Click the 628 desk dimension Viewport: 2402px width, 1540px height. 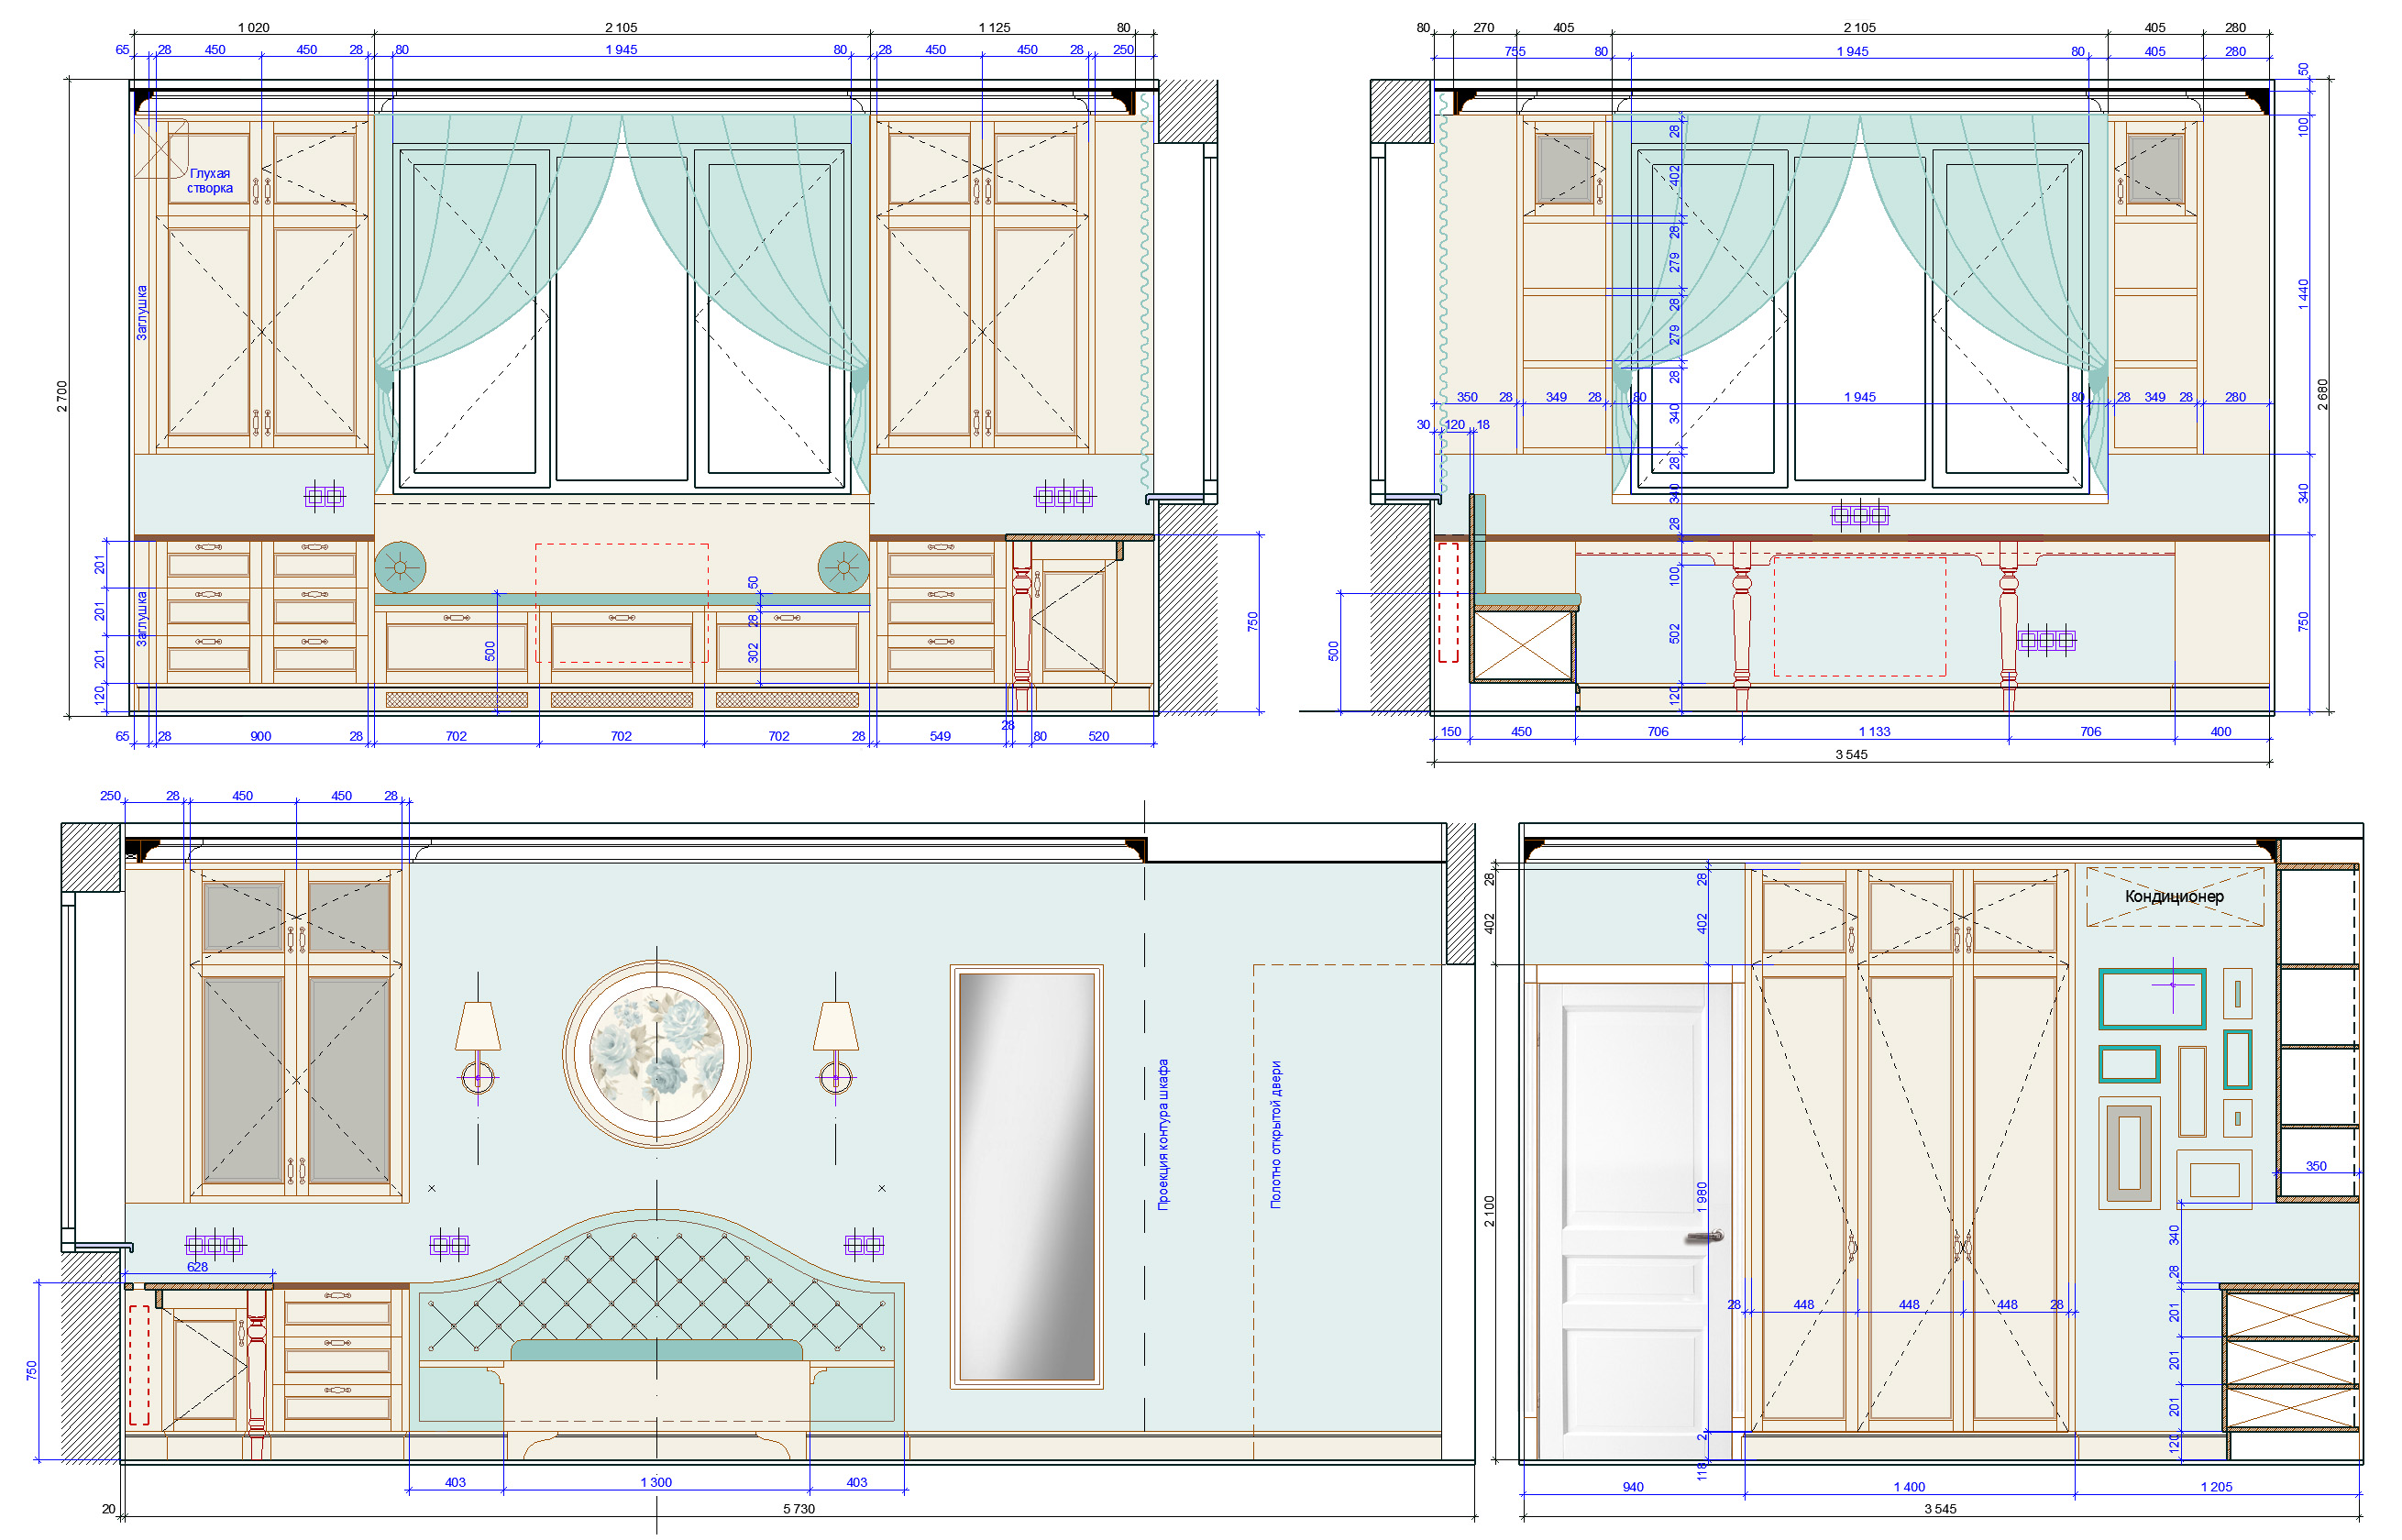coord(197,1267)
